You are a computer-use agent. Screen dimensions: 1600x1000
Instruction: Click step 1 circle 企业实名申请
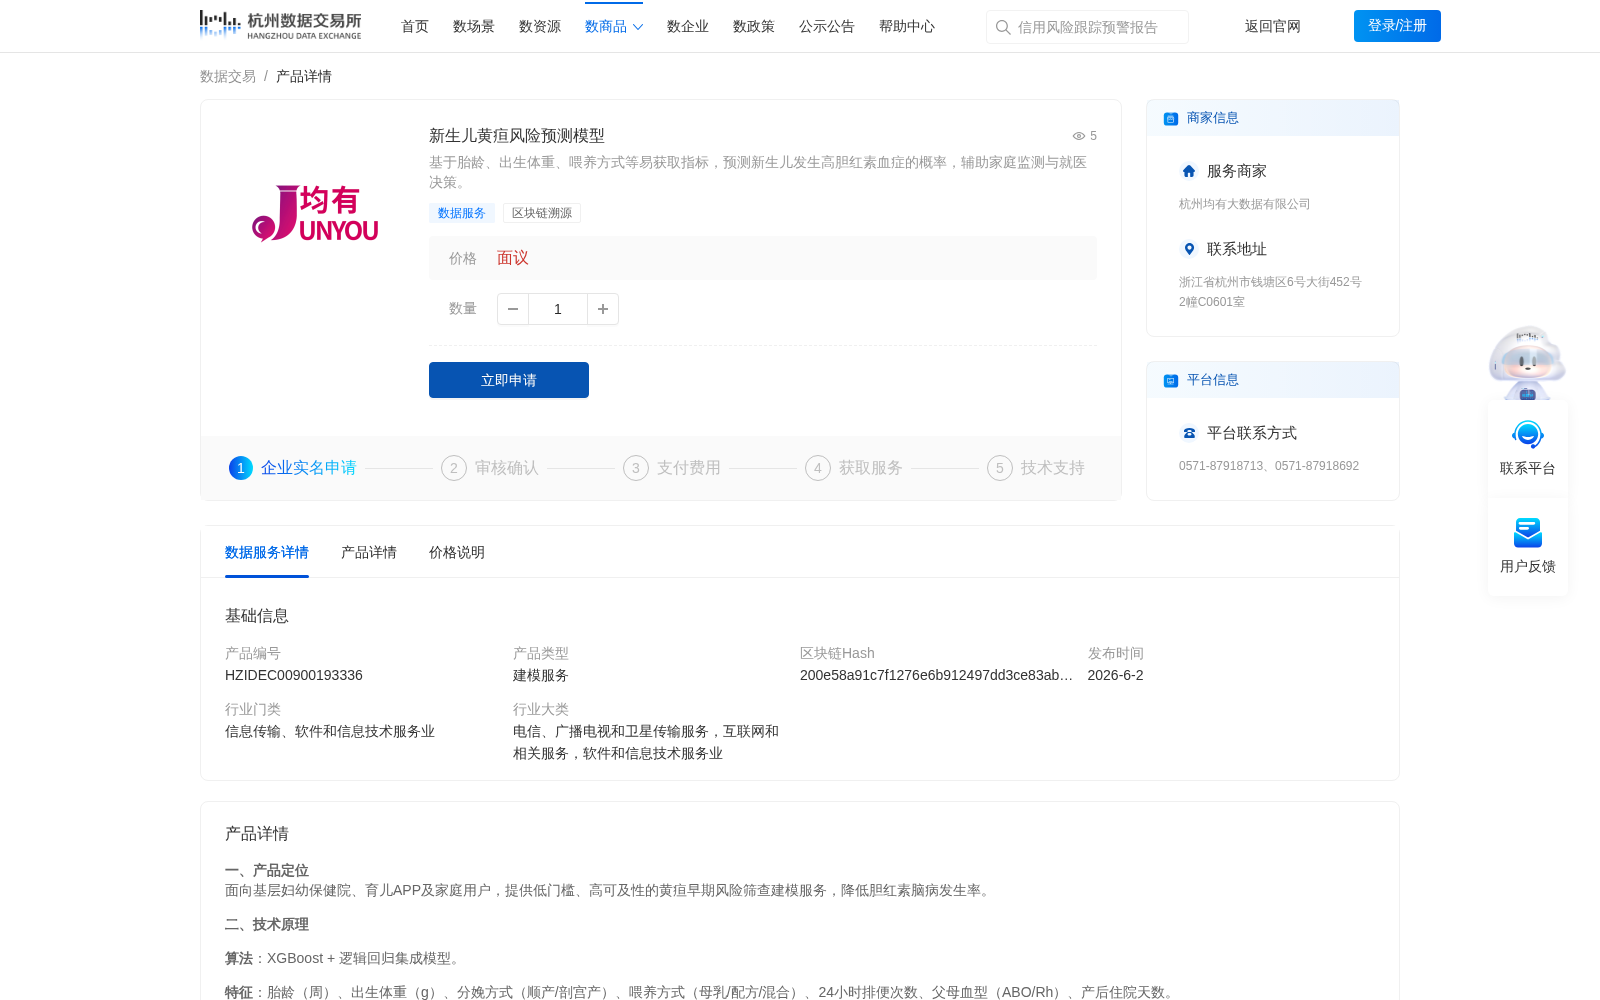pos(241,468)
